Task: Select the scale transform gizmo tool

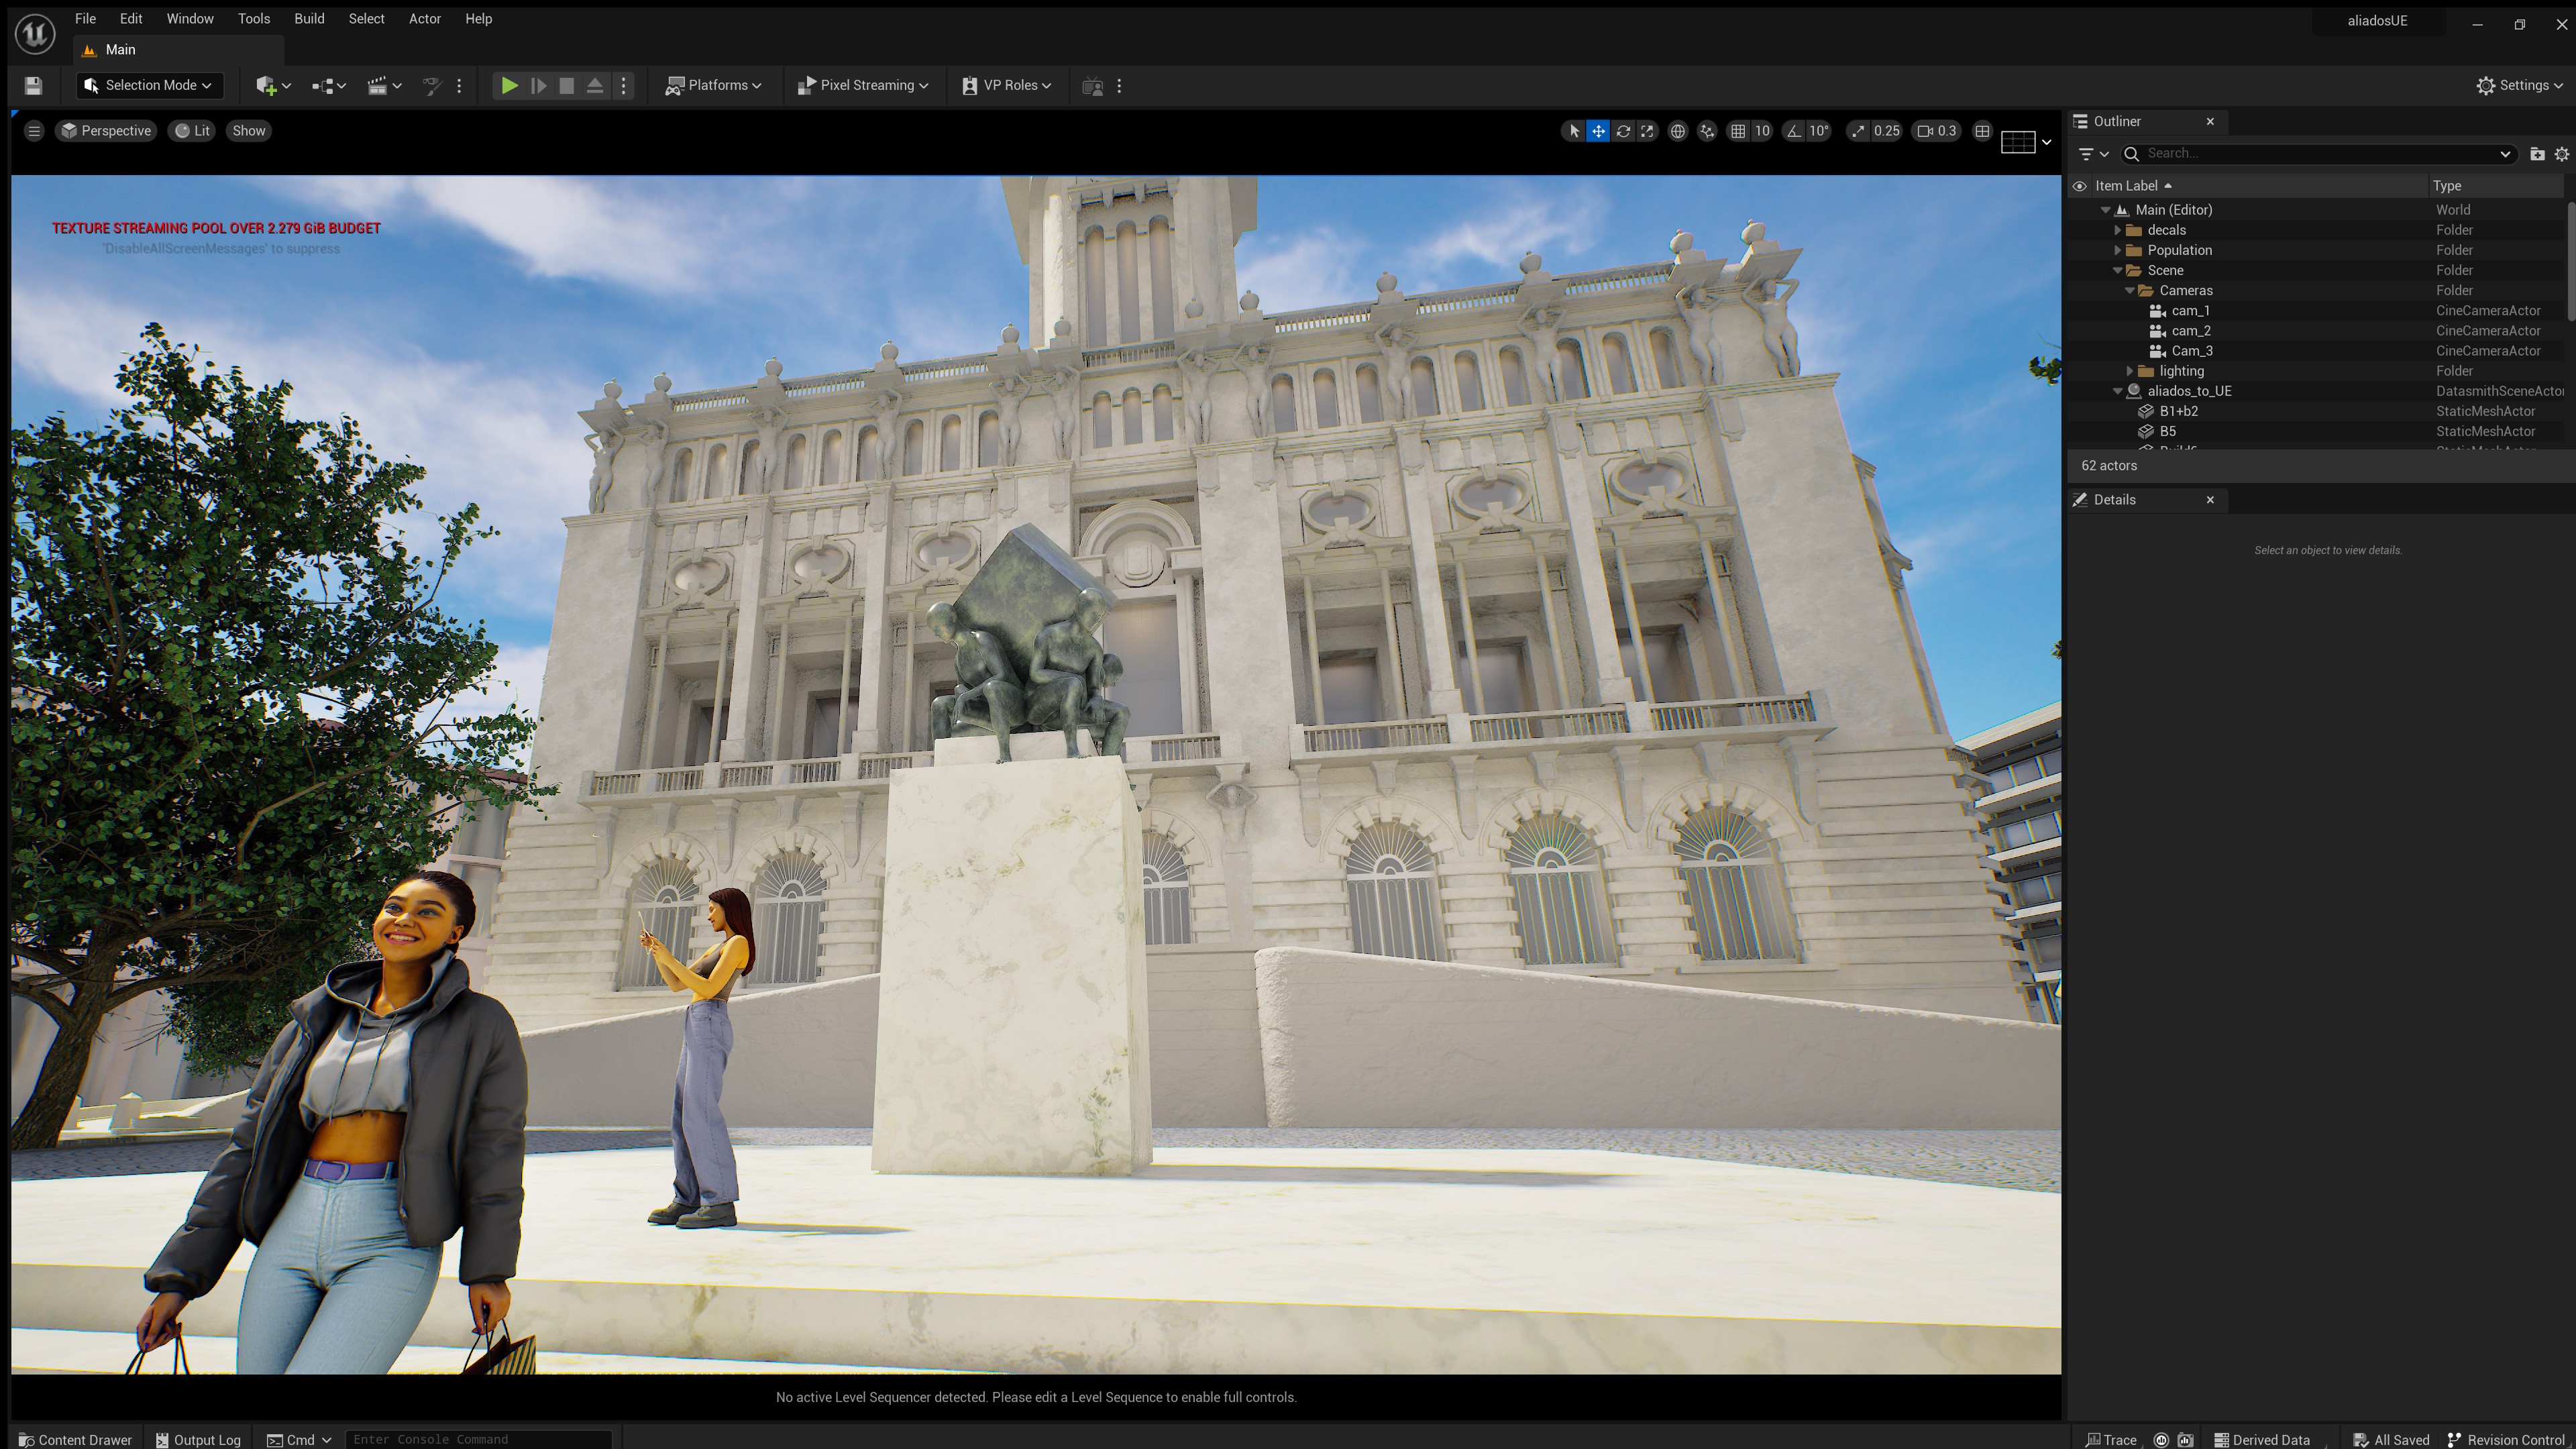Action: pyautogui.click(x=1647, y=131)
